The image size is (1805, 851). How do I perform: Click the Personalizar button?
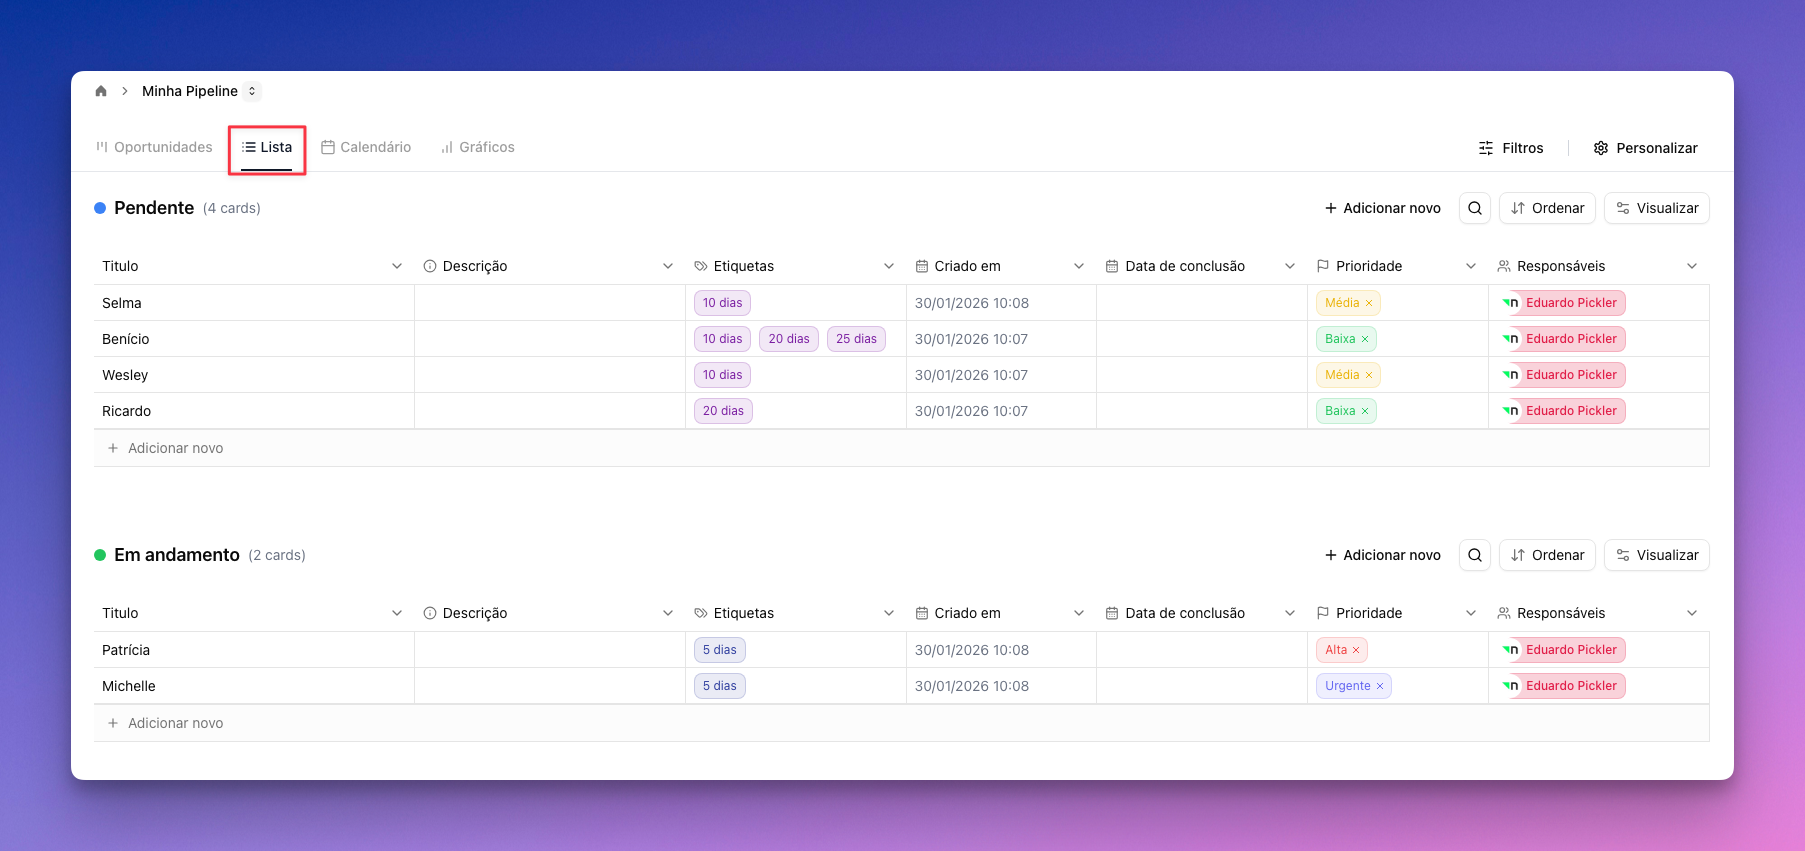pos(1645,148)
